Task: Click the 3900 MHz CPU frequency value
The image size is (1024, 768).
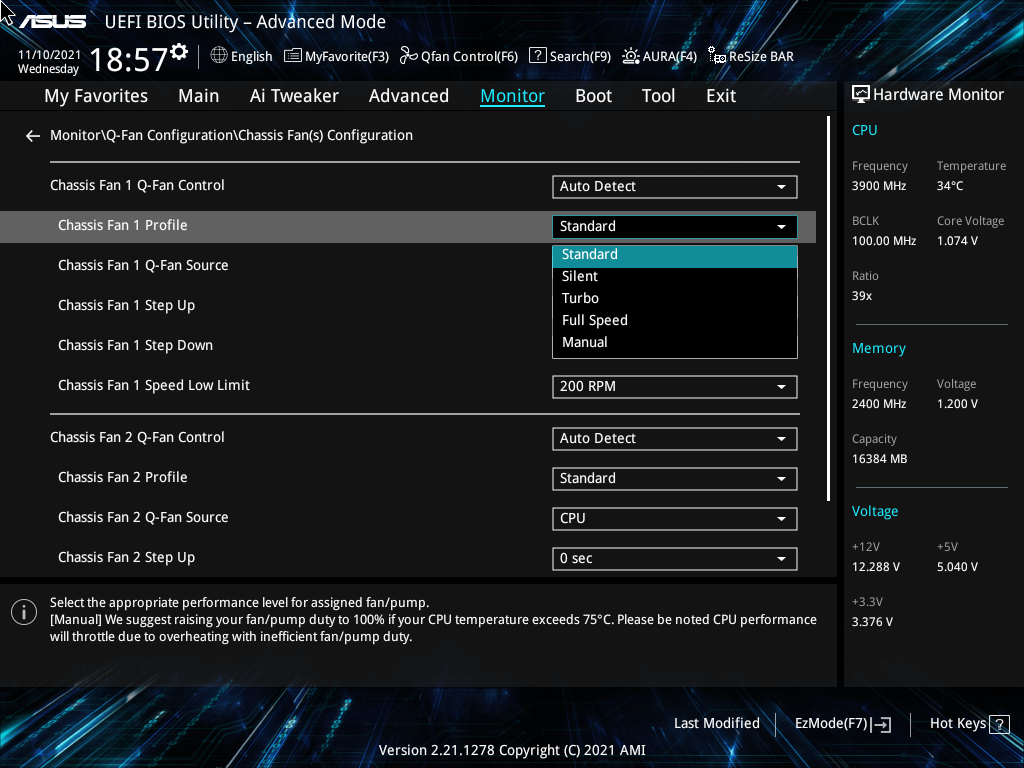Action: [x=879, y=186]
